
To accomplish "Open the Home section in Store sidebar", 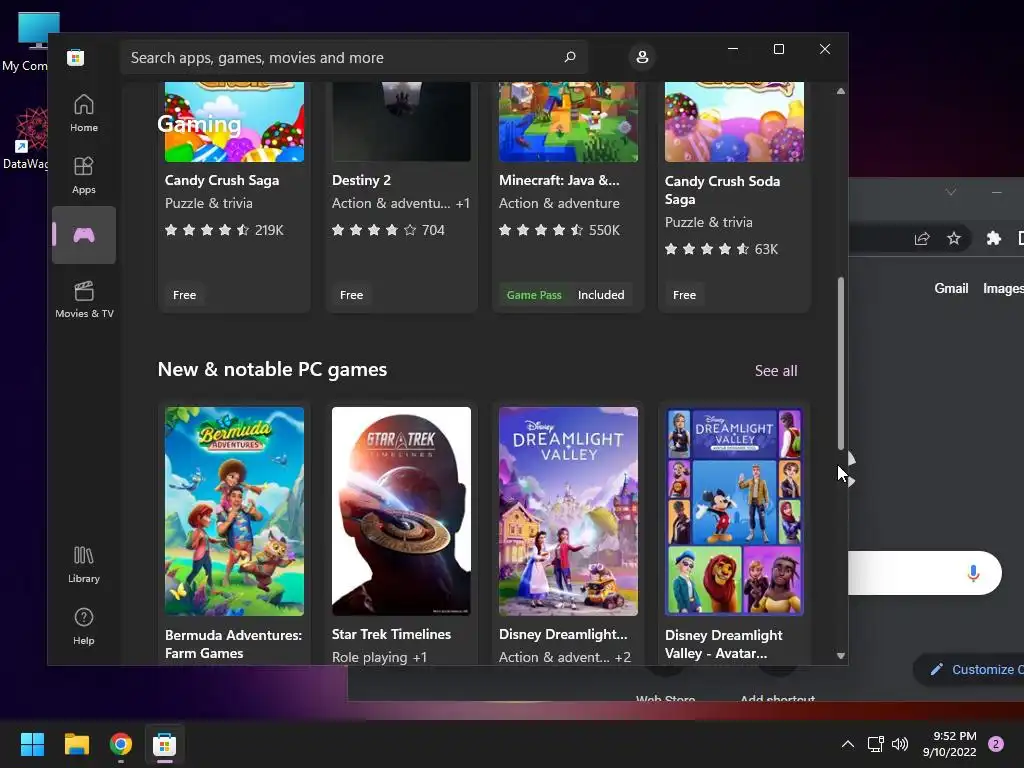I will coord(84,113).
